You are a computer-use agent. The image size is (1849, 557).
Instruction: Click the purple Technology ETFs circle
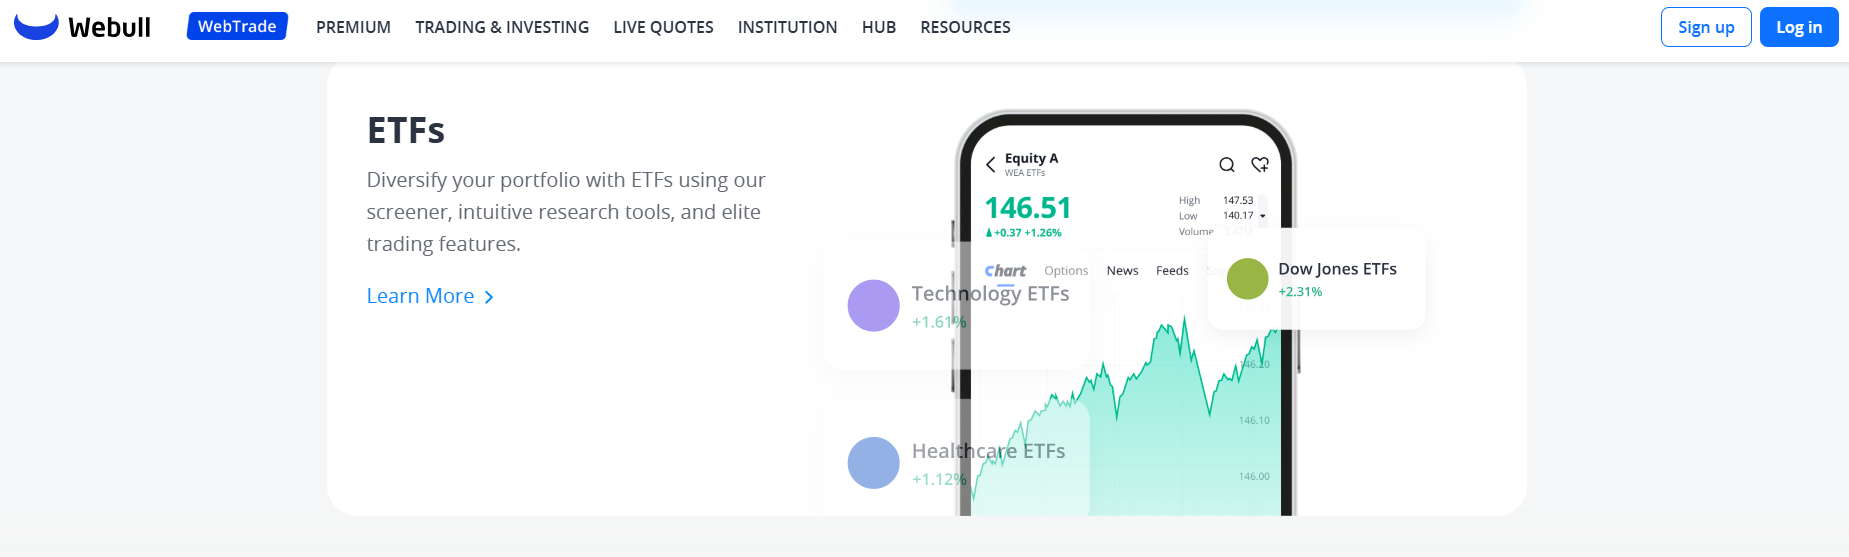pyautogui.click(x=873, y=305)
